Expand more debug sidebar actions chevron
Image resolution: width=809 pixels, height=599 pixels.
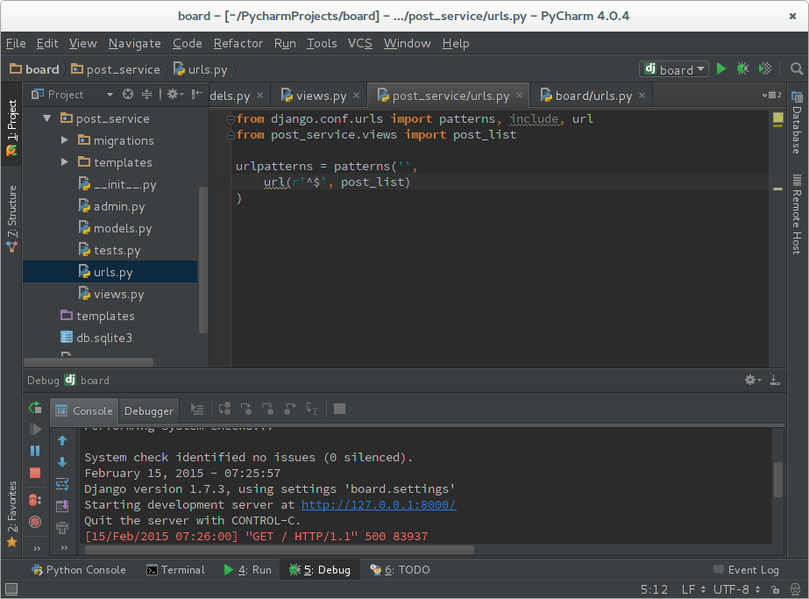[x=37, y=548]
